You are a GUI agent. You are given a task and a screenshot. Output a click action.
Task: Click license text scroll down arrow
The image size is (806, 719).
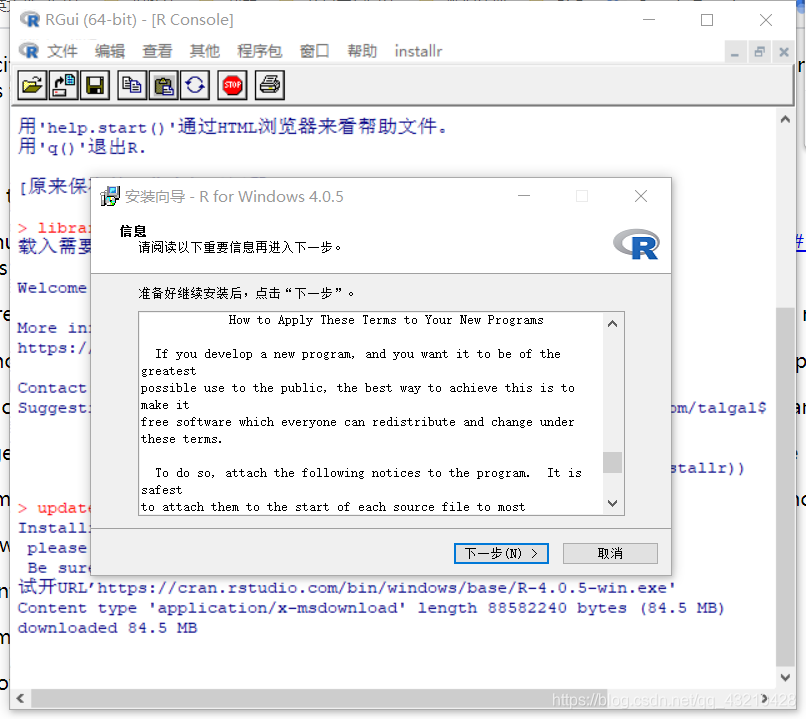[x=612, y=503]
